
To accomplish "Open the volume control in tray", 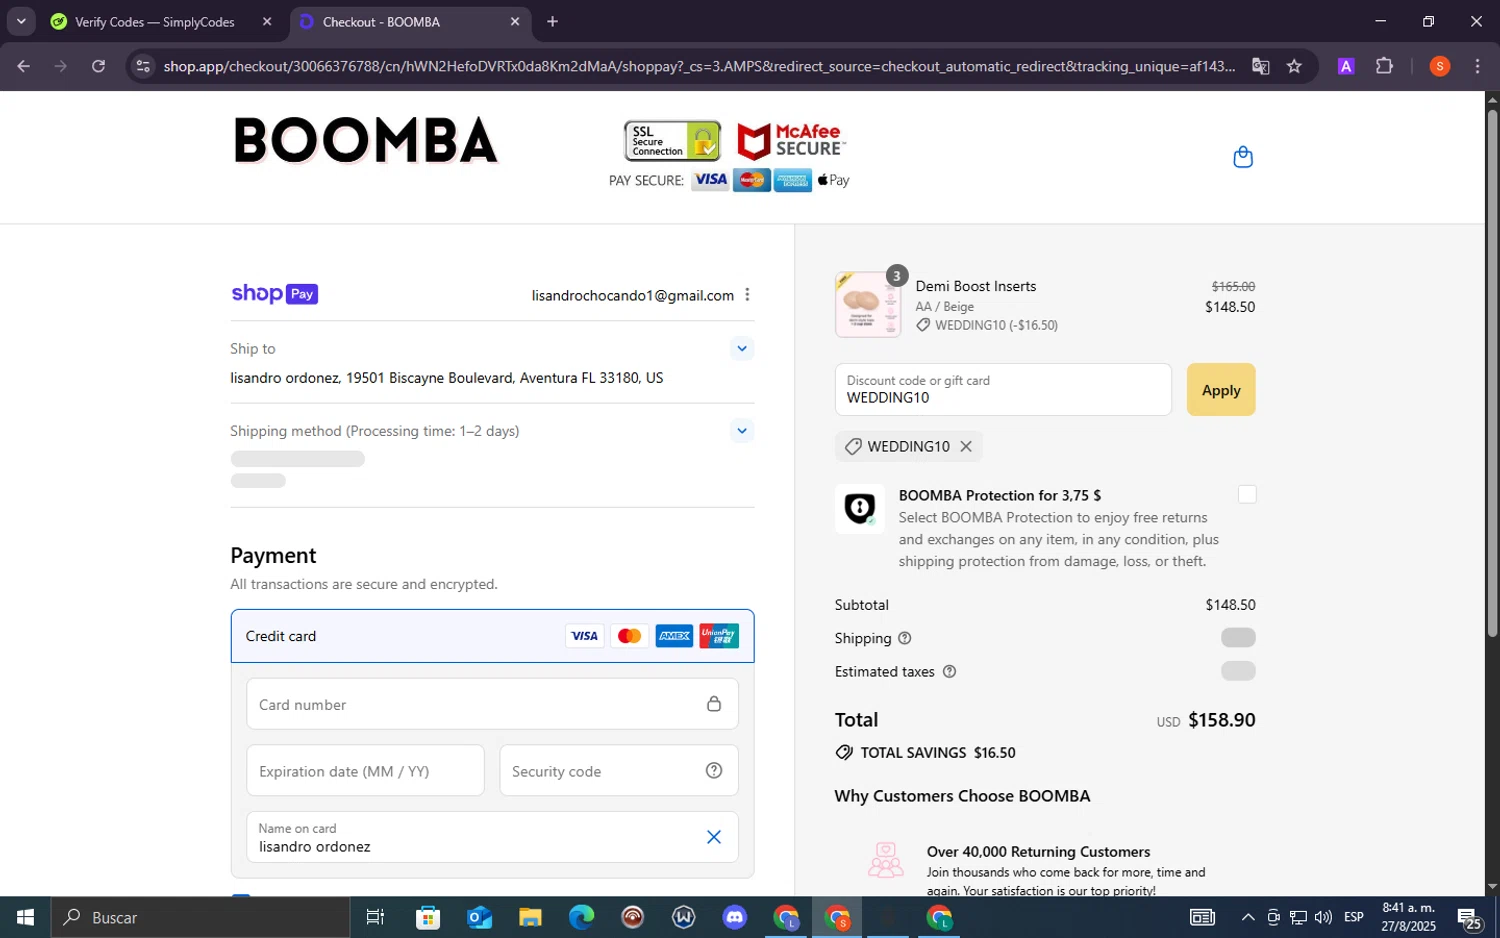I will click(1323, 917).
